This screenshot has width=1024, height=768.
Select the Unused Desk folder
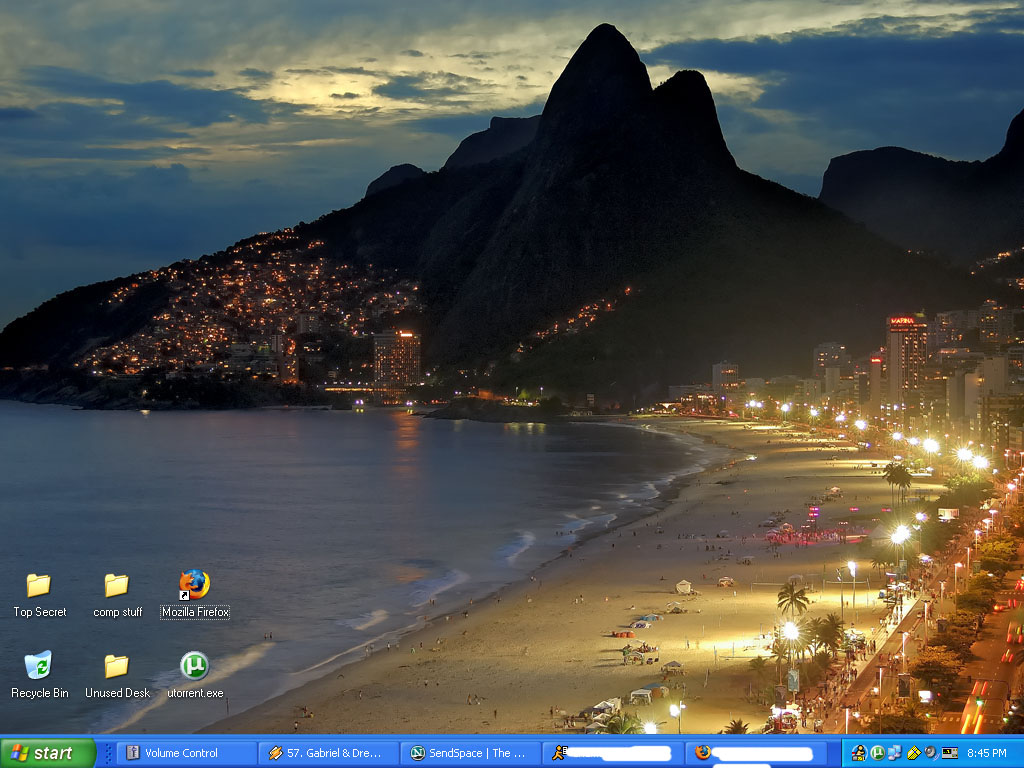pos(117,667)
